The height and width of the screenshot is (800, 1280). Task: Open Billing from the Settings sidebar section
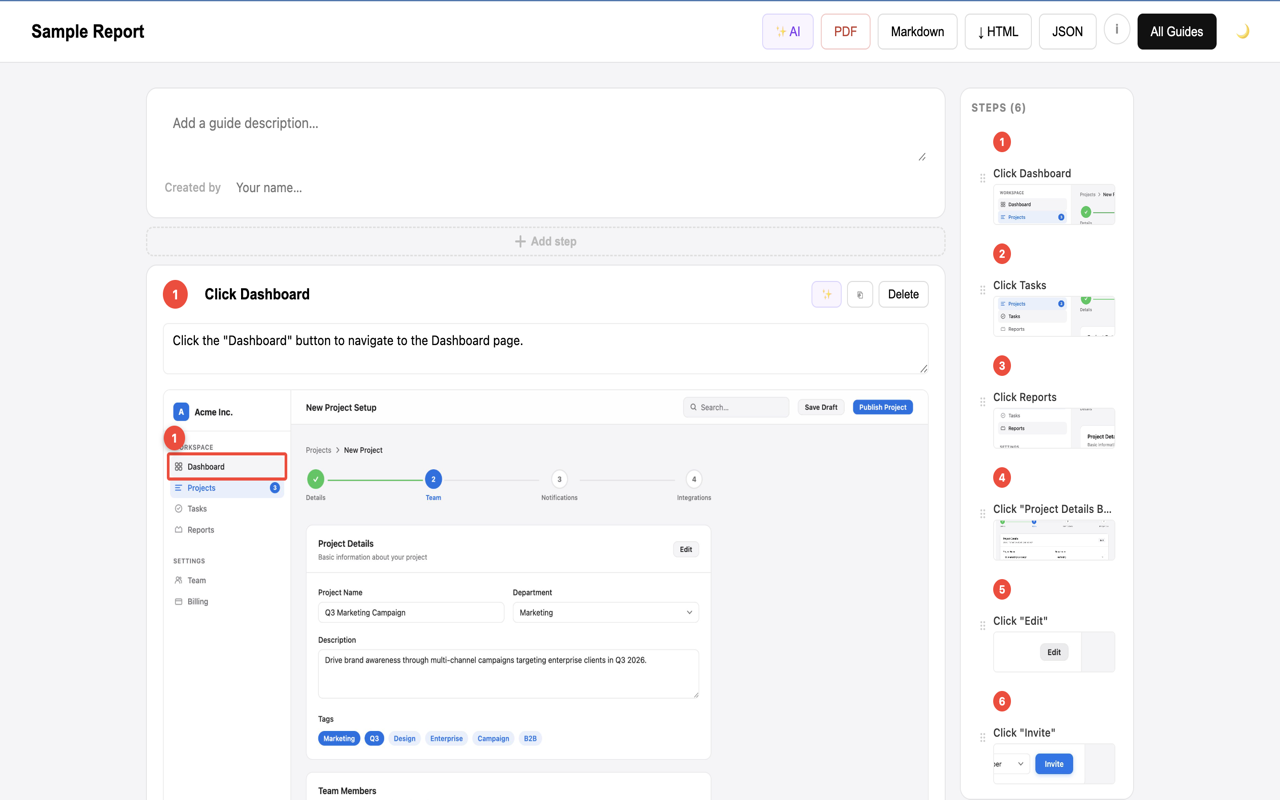(196, 601)
